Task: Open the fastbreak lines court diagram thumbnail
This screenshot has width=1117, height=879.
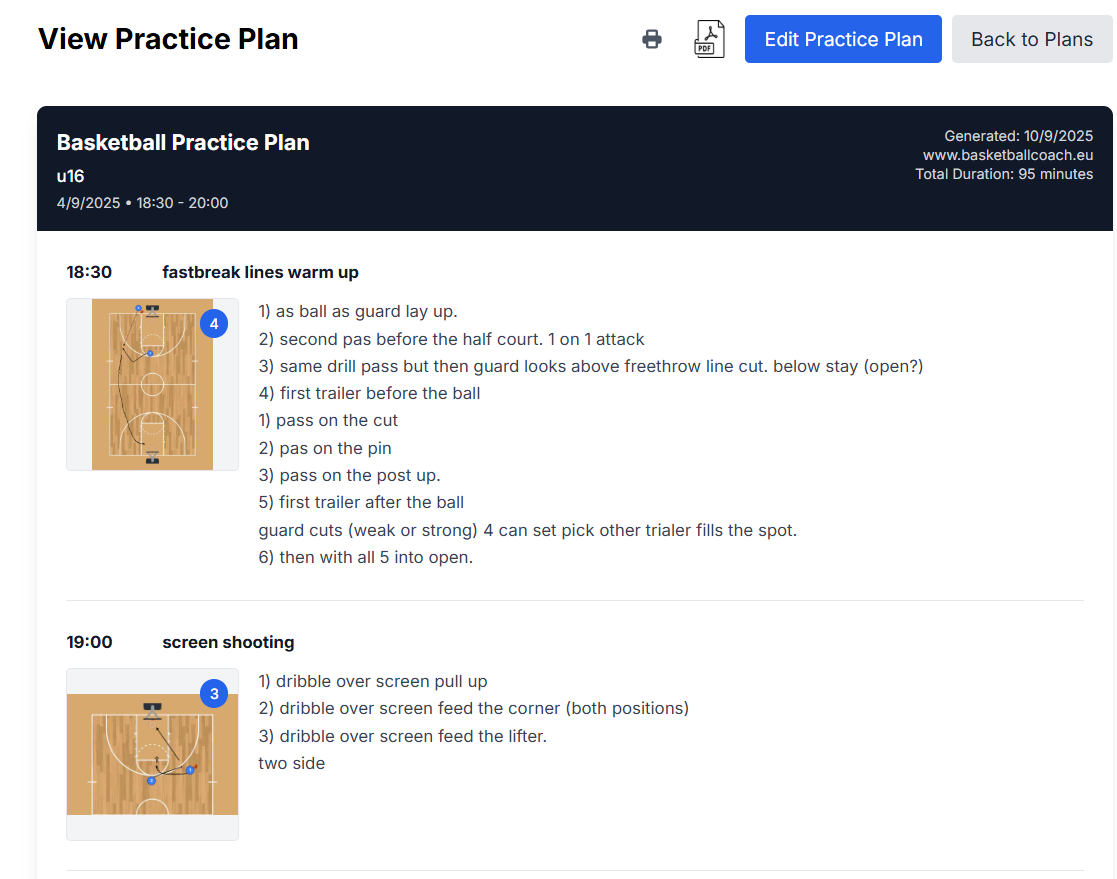Action: [x=152, y=385]
